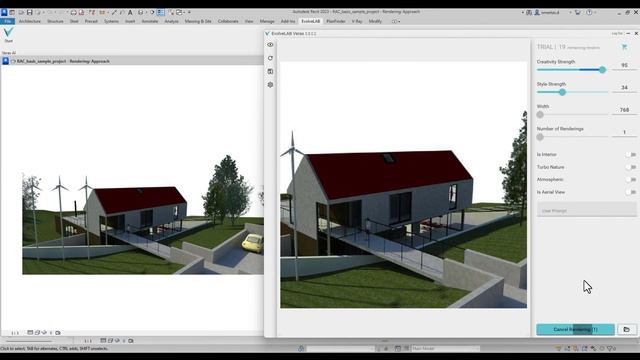The width and height of the screenshot is (640, 360).
Task: Click the User Prompt text field
Action: tap(586, 210)
